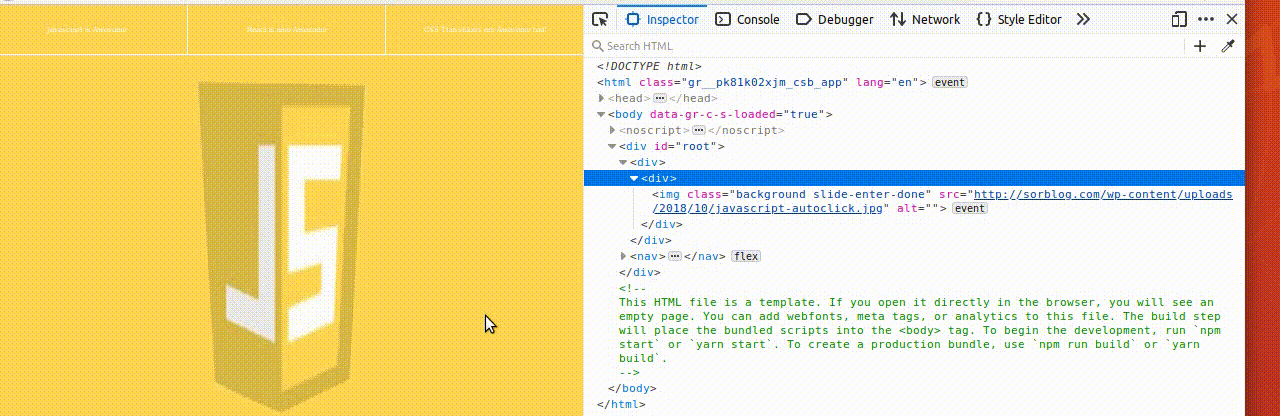Image resolution: width=1280 pixels, height=416 pixels.
Task: Collapse the selected highlighted div node
Action: [634, 178]
